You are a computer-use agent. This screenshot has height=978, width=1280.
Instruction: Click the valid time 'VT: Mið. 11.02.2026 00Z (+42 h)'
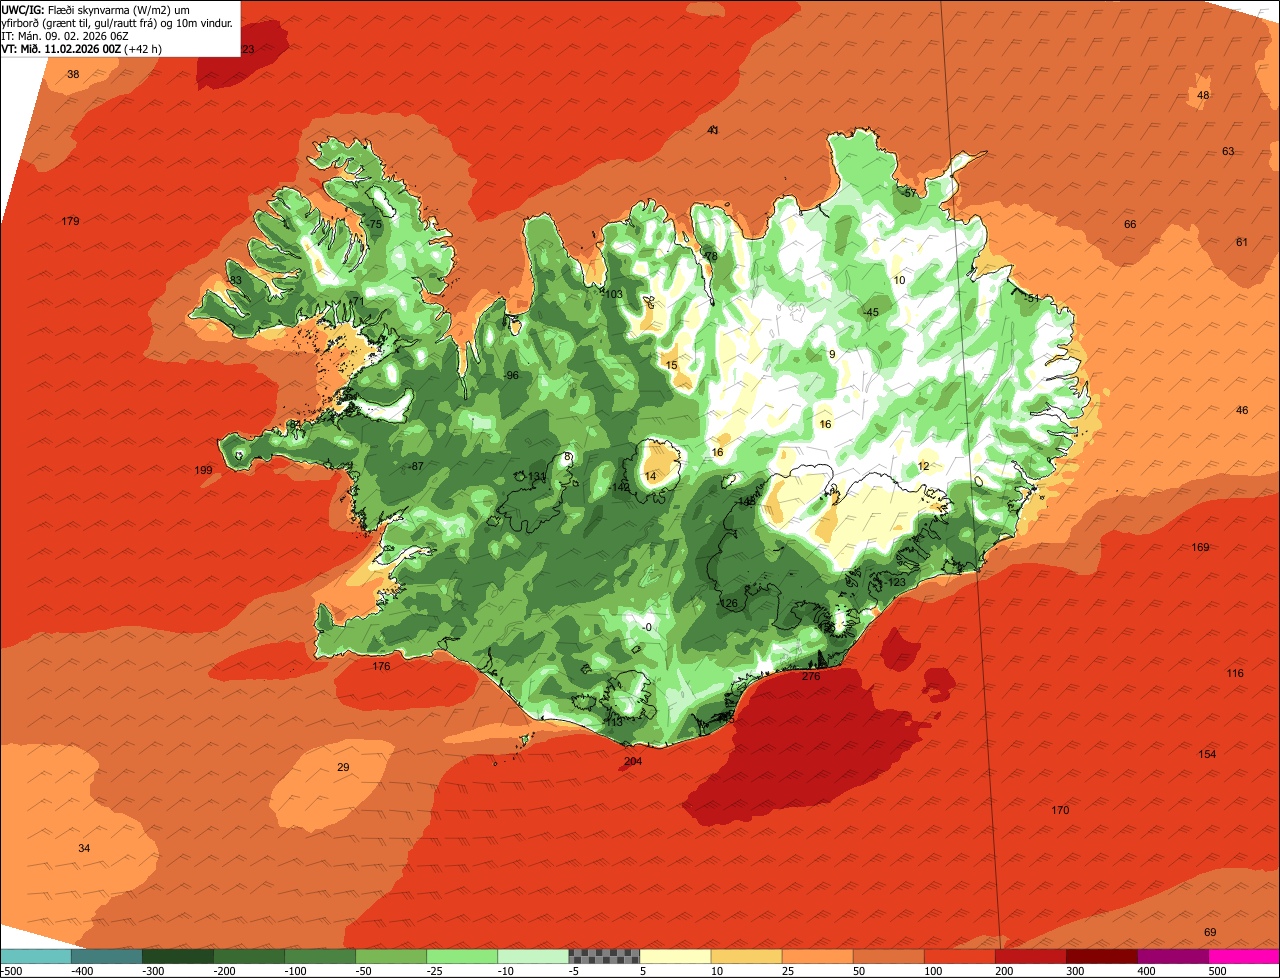82,48
